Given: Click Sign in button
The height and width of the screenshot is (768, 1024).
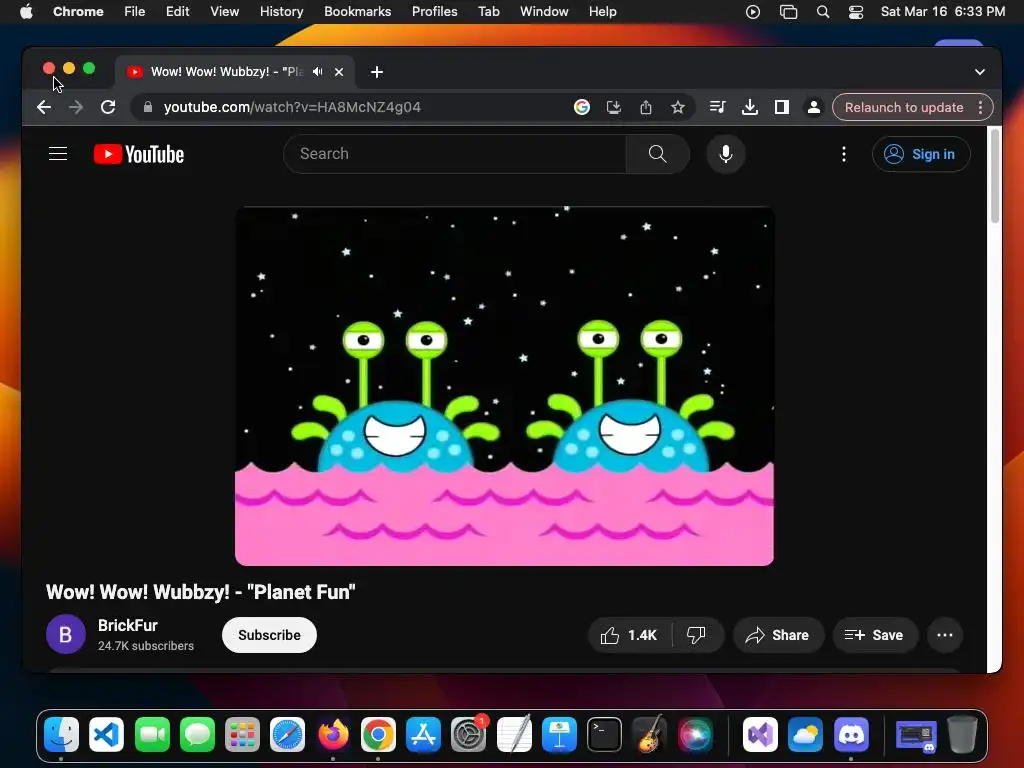Looking at the screenshot, I should pyautogui.click(x=921, y=154).
